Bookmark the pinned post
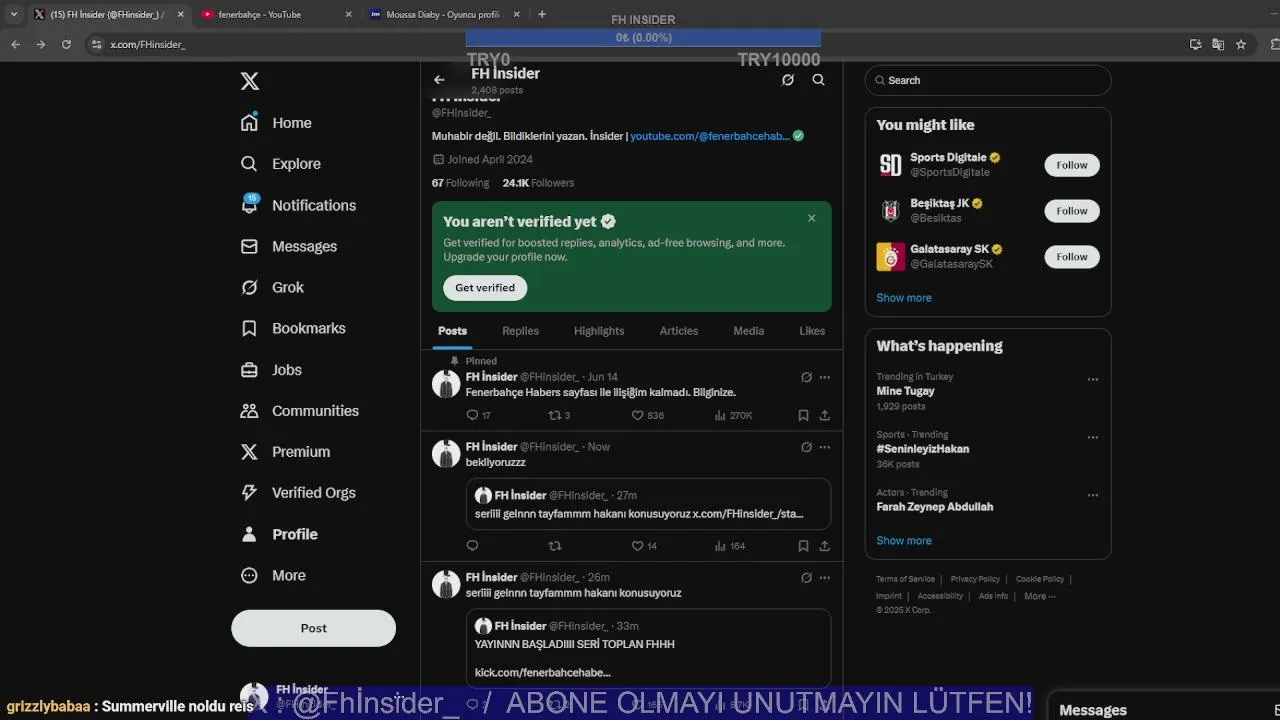The image size is (1280, 720). click(x=803, y=415)
